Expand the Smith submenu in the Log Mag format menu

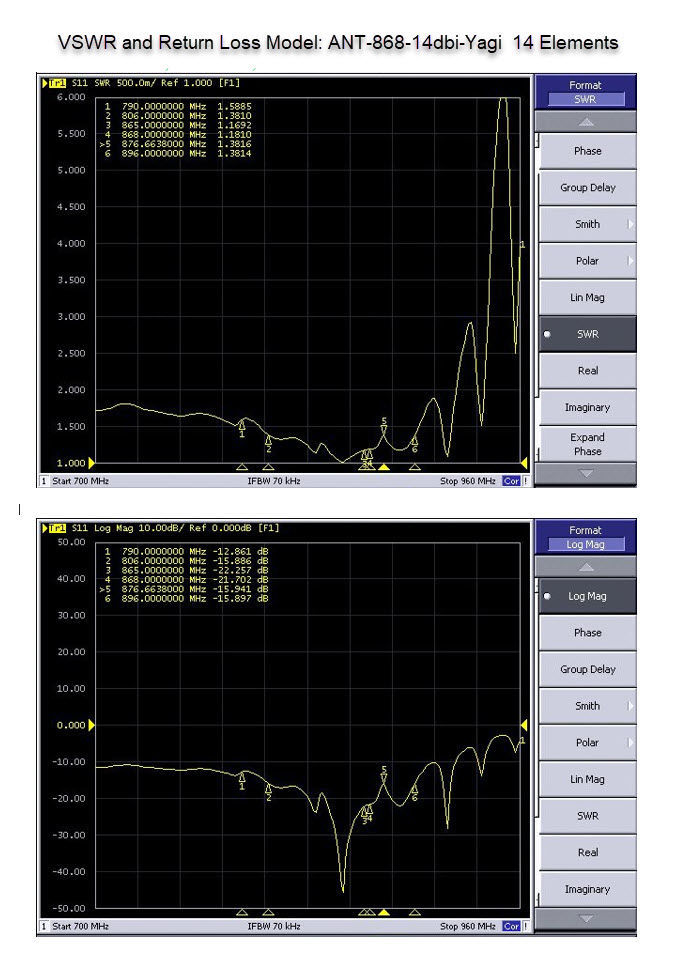tap(586, 706)
